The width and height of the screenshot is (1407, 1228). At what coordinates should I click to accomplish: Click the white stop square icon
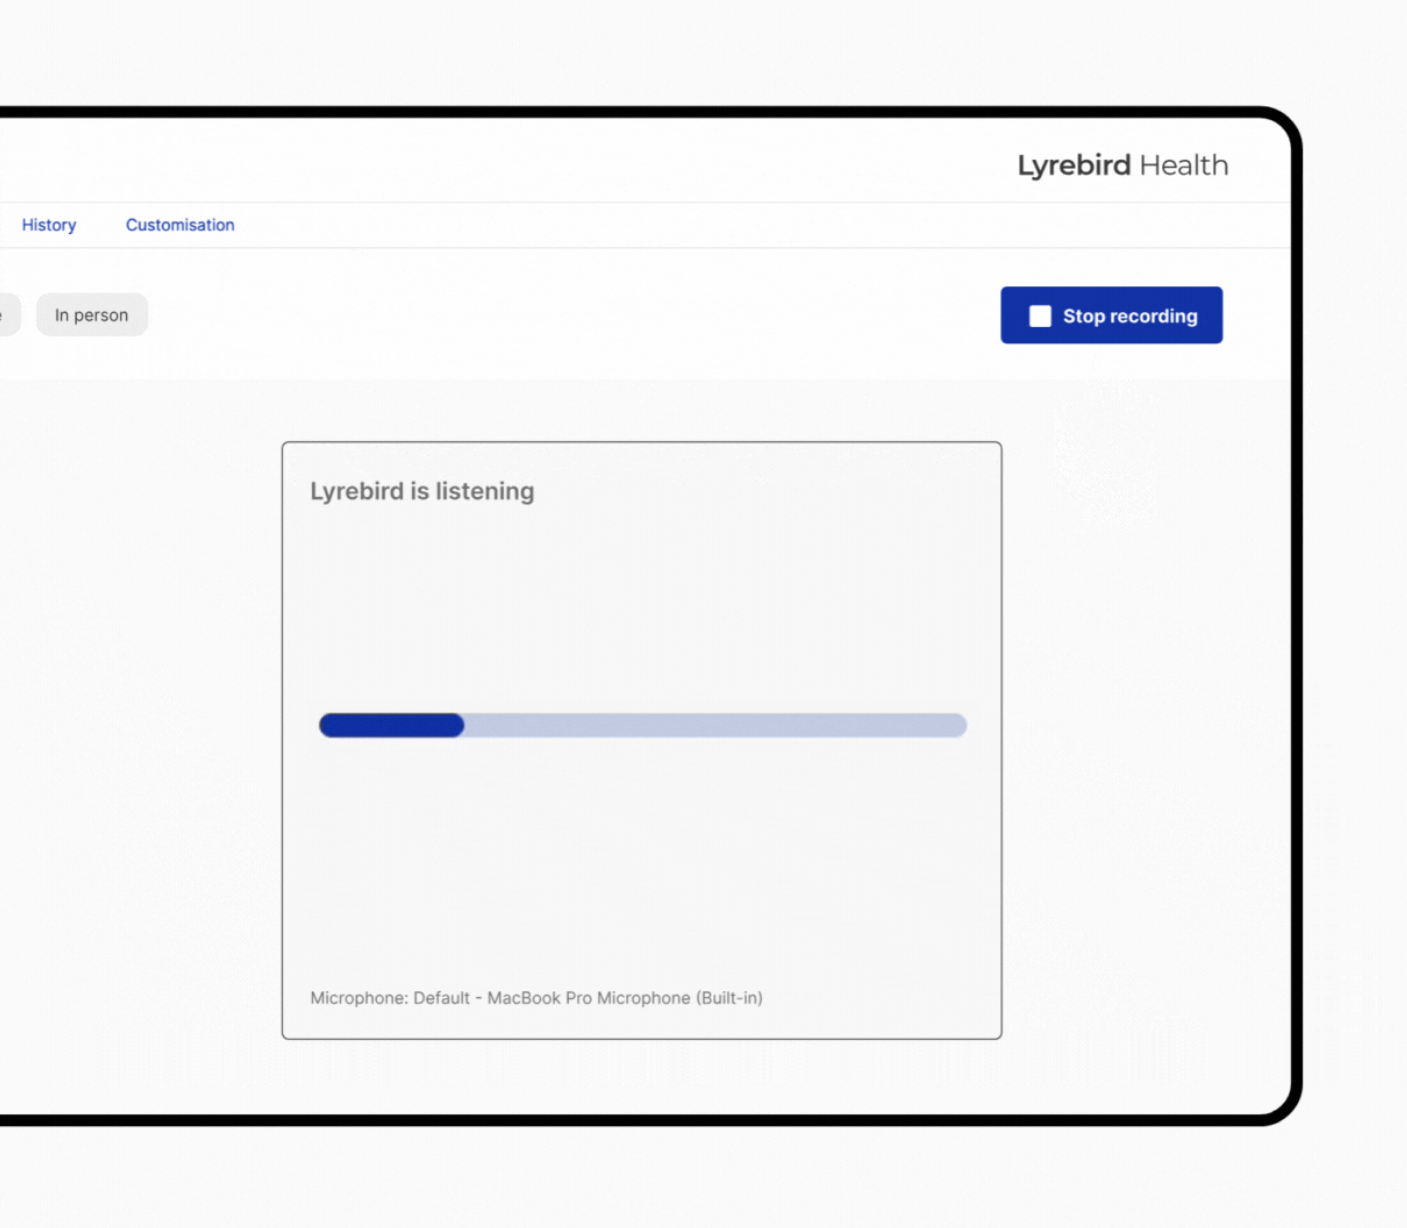1040,316
